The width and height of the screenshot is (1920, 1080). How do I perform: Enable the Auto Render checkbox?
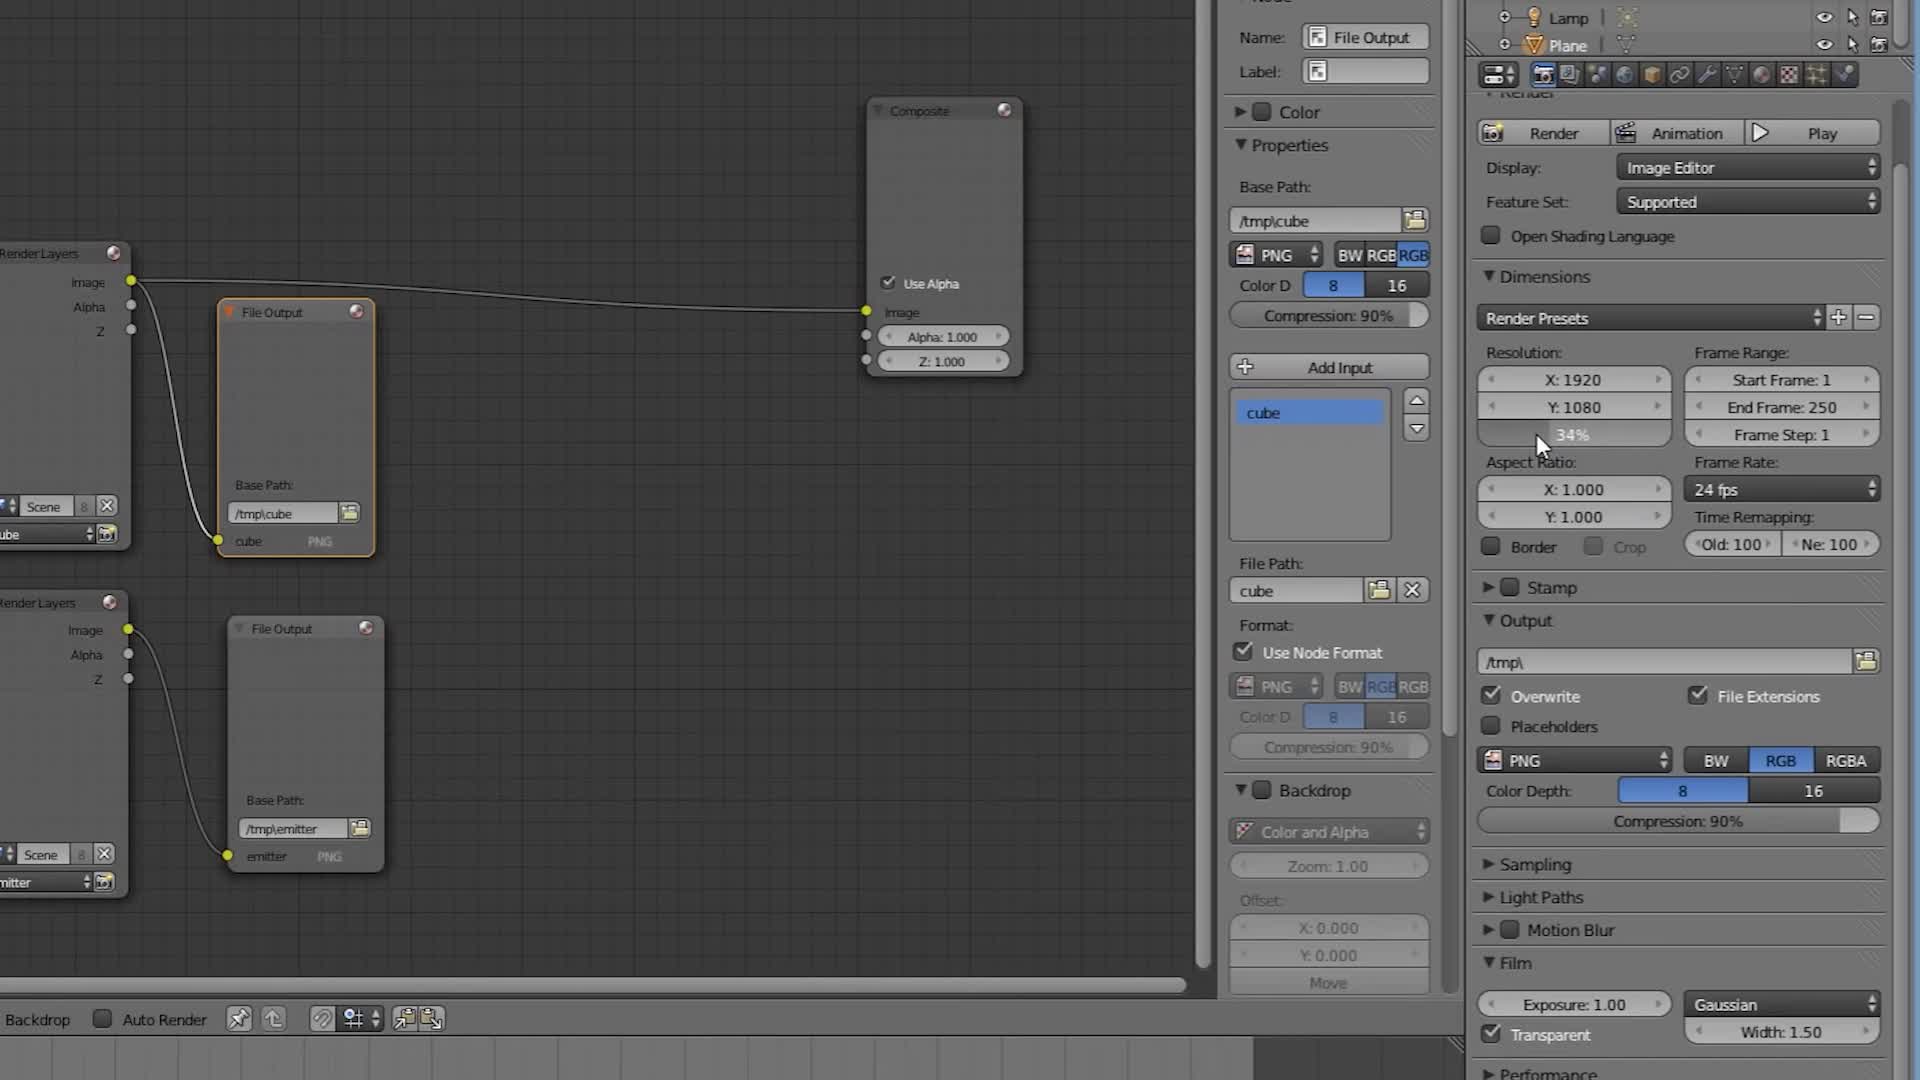103,1019
